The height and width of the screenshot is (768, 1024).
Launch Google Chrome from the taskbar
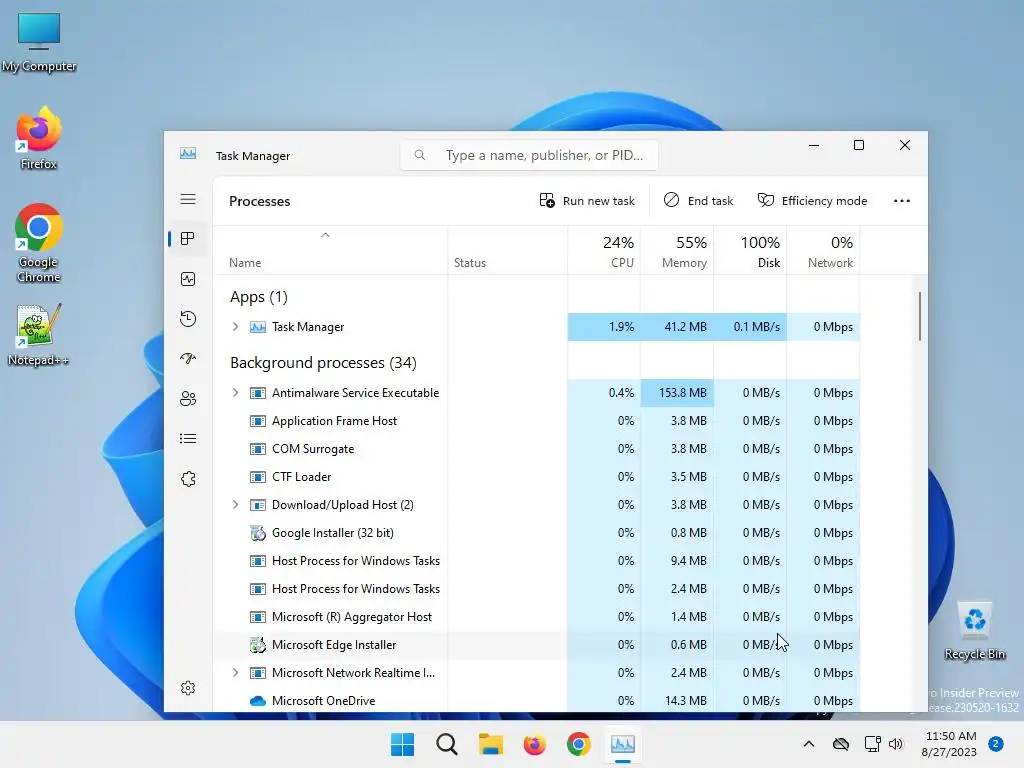click(579, 744)
